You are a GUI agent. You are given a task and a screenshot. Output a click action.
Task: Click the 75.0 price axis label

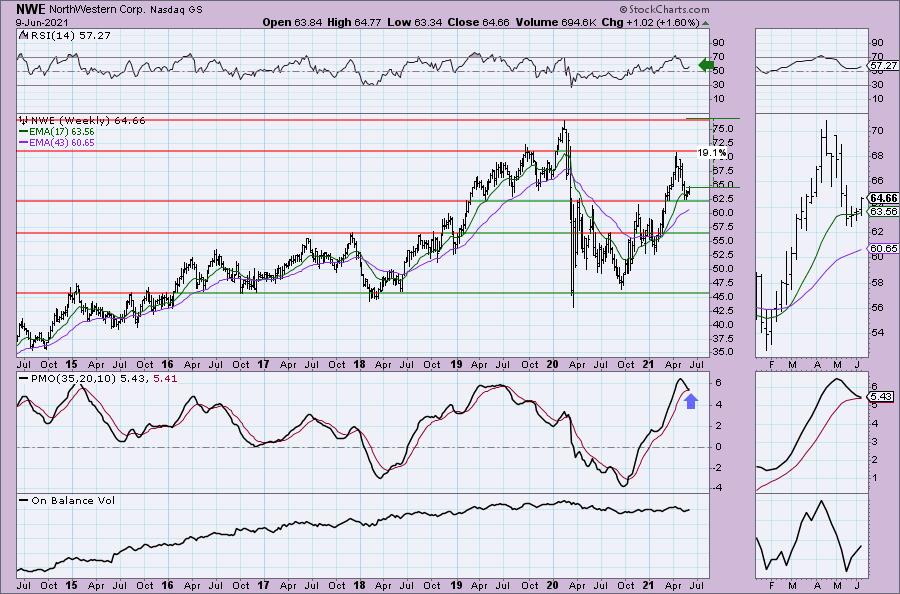[x=721, y=128]
